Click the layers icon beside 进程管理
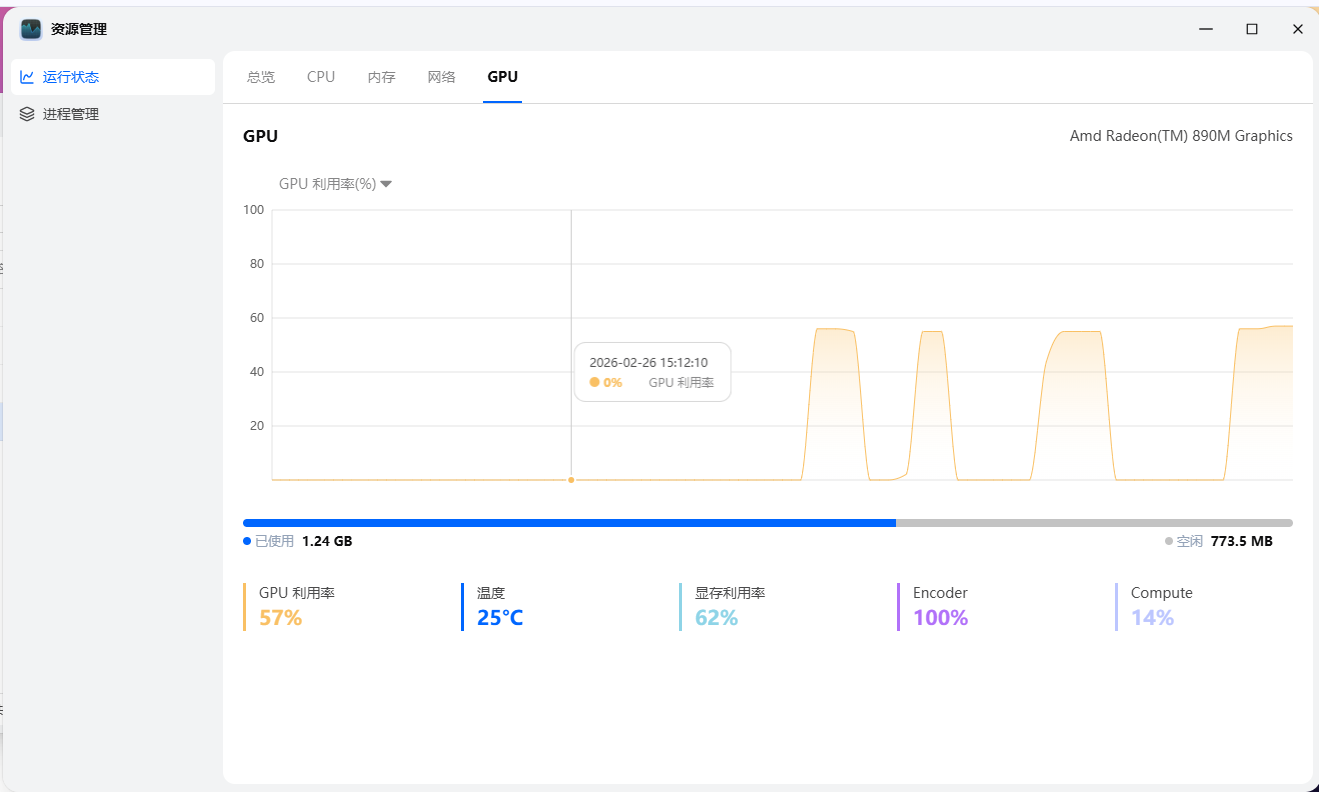Screen dimensions: 1319x792 (27, 114)
